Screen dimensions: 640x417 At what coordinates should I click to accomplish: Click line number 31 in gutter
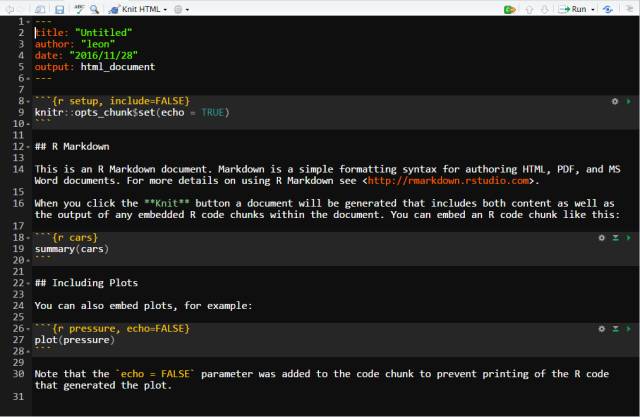coord(18,397)
